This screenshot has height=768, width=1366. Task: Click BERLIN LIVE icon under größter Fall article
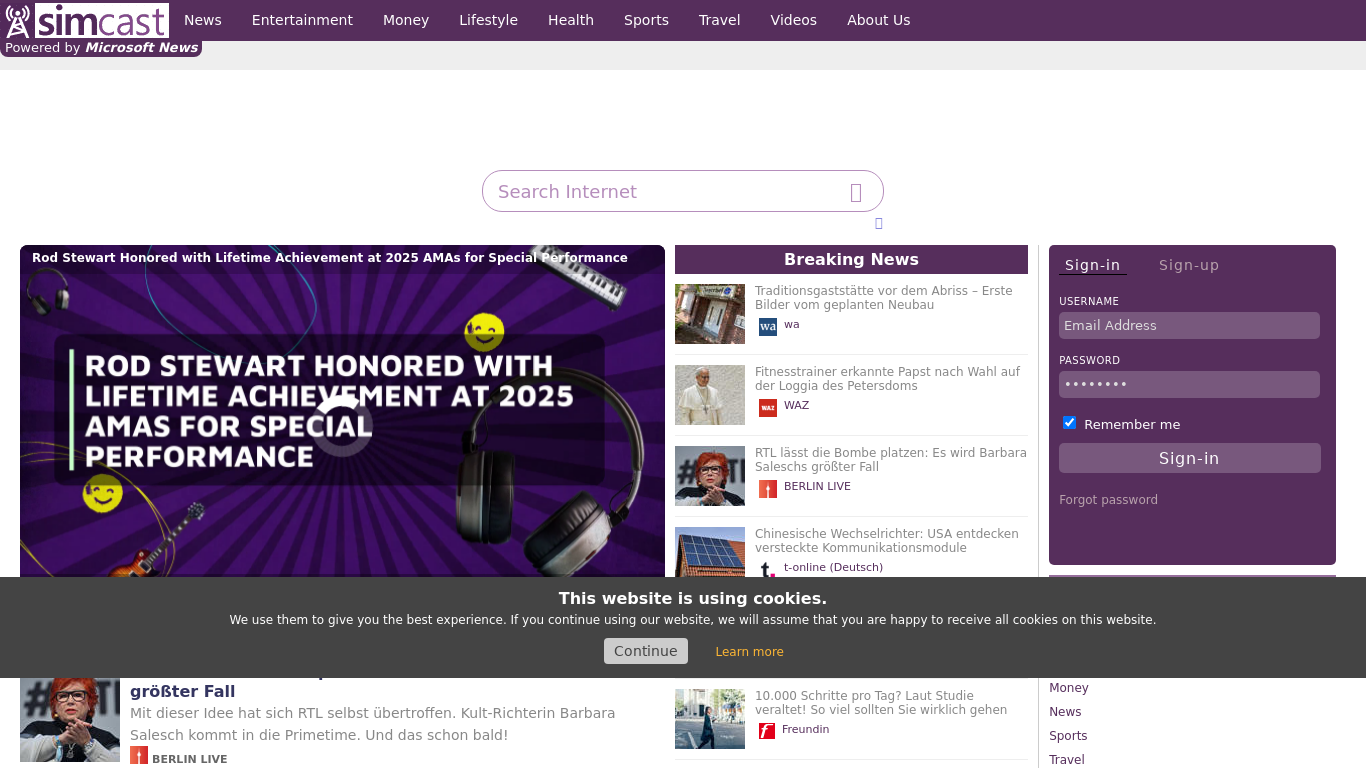139,756
